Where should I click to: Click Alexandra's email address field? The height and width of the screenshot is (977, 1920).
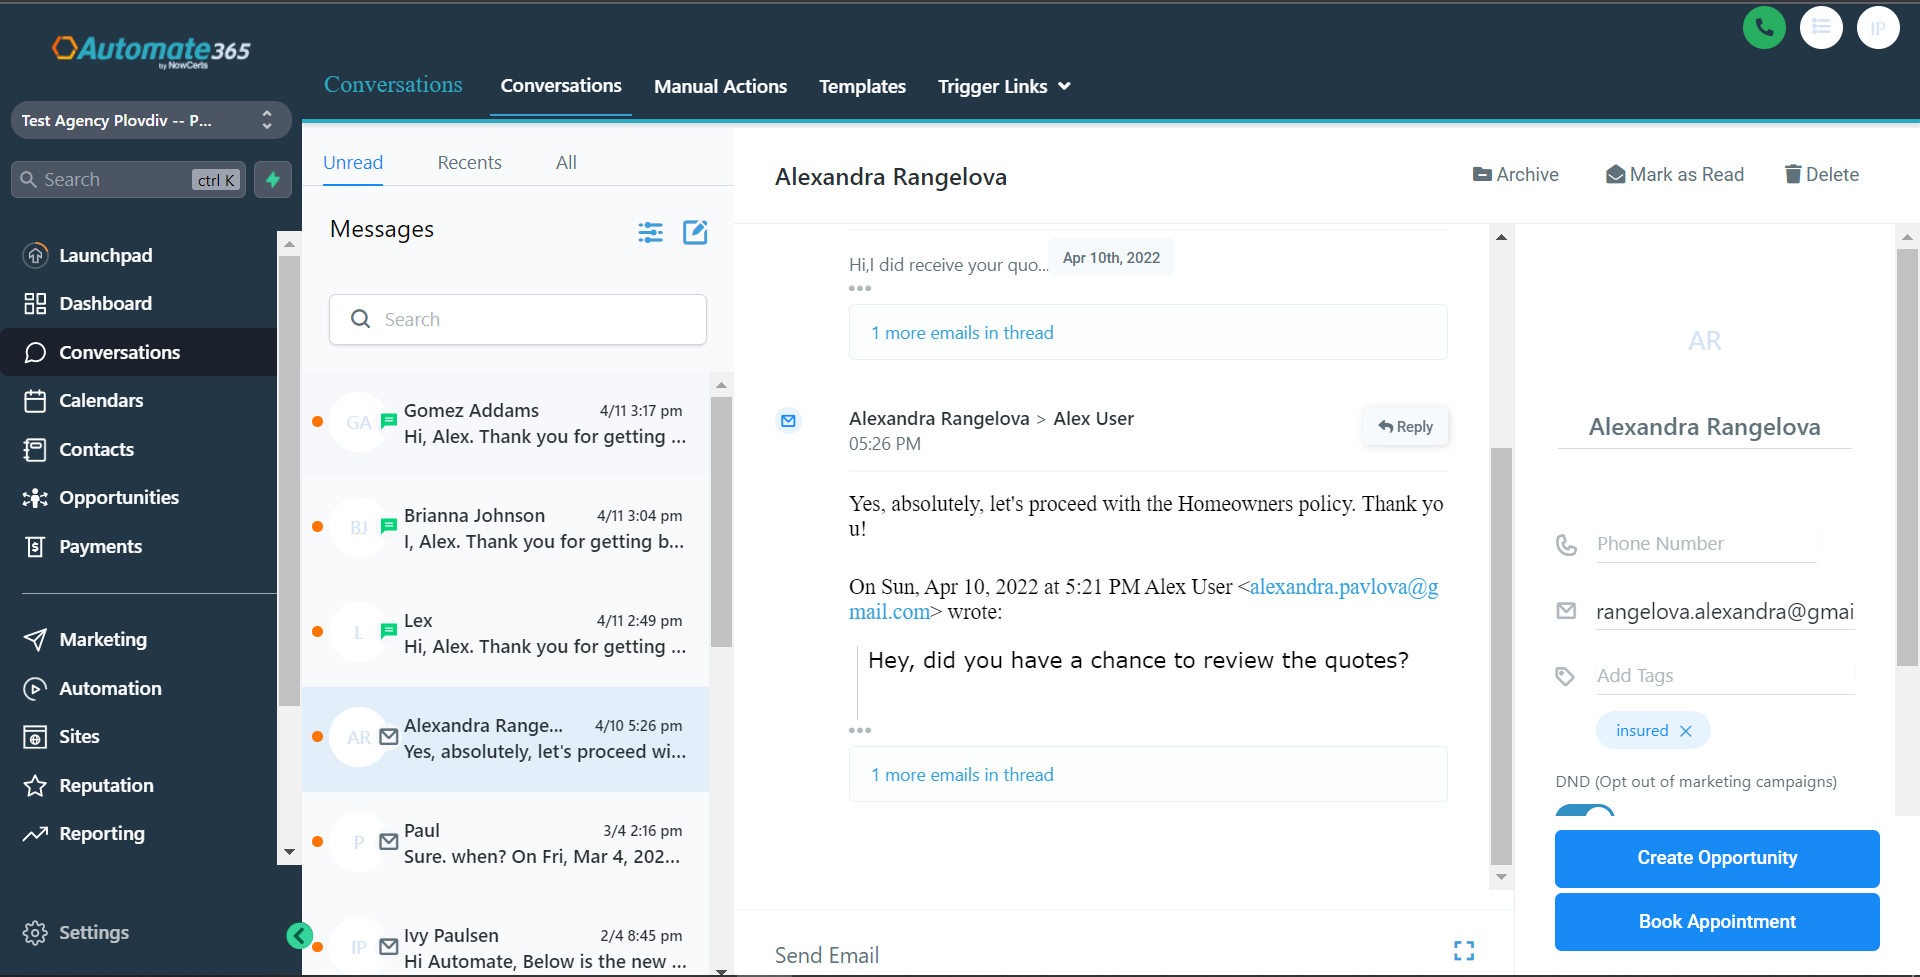pos(1725,611)
